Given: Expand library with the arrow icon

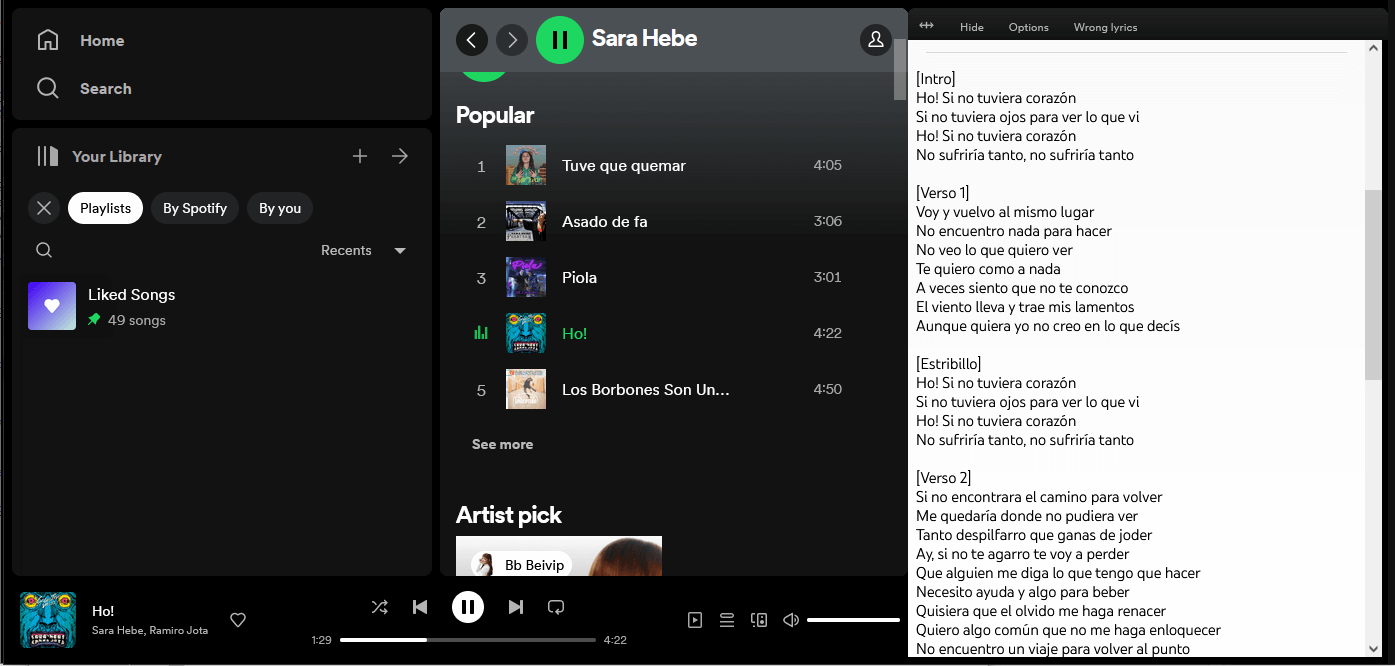Looking at the screenshot, I should (400, 156).
